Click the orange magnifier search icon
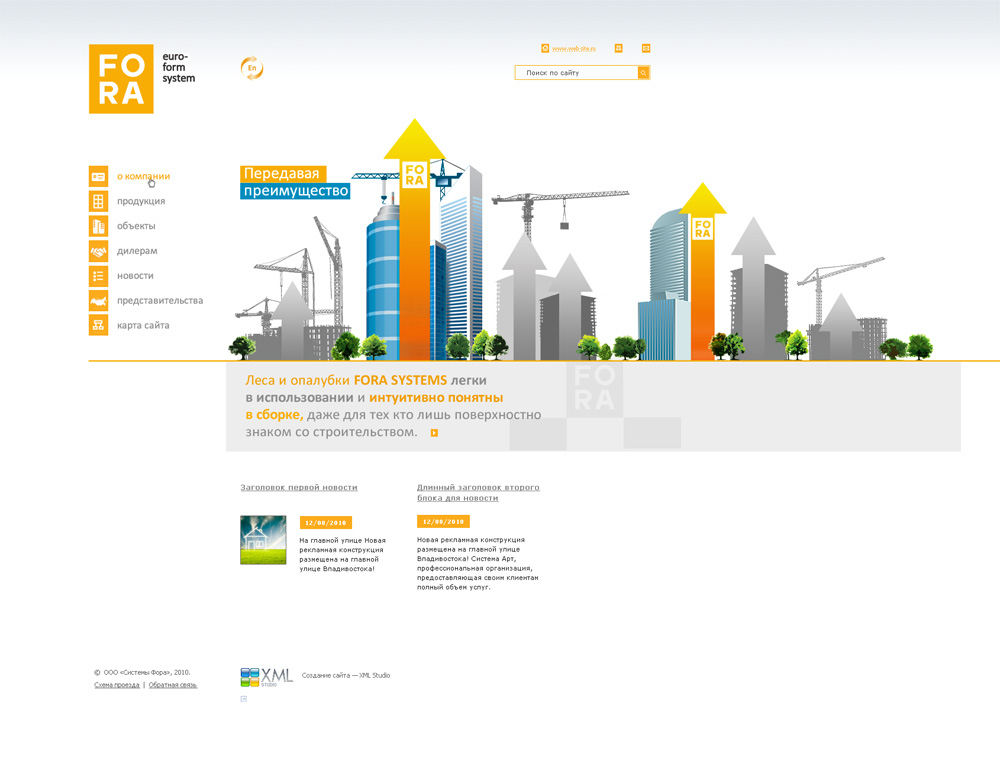 (x=643, y=72)
